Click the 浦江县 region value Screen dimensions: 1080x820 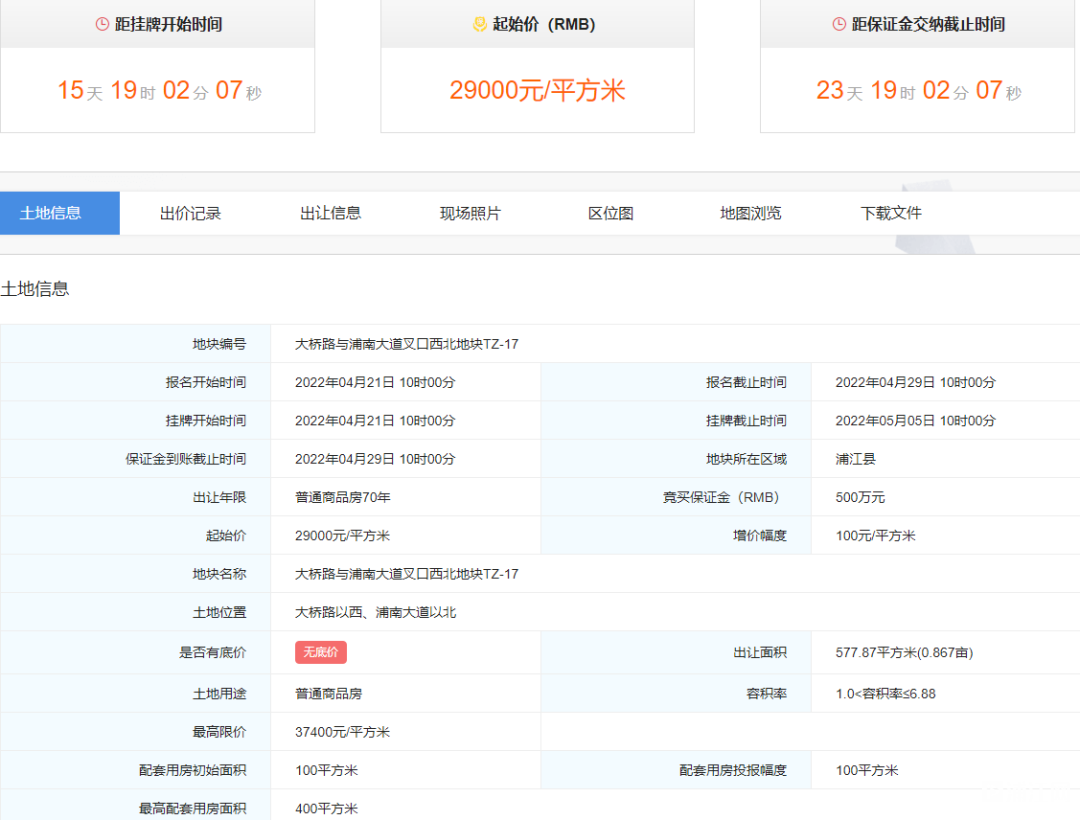(x=855, y=459)
